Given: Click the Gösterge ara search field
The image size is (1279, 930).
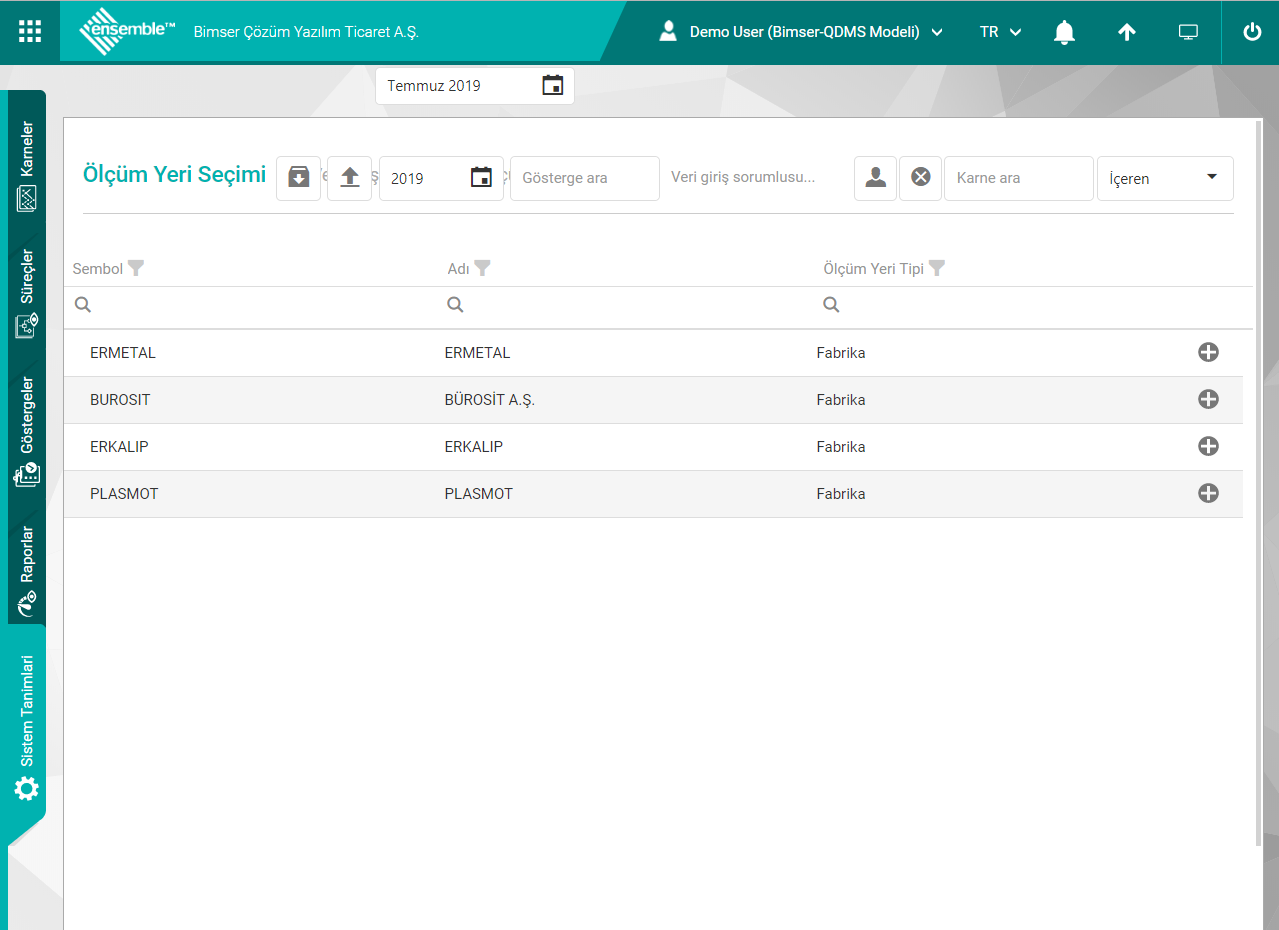Looking at the screenshot, I should 584,178.
